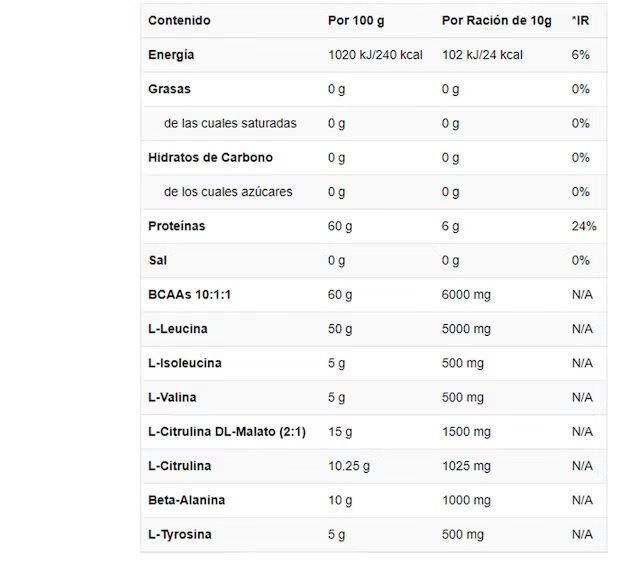
Task: Click the Energía row label
Action: (x=171, y=55)
